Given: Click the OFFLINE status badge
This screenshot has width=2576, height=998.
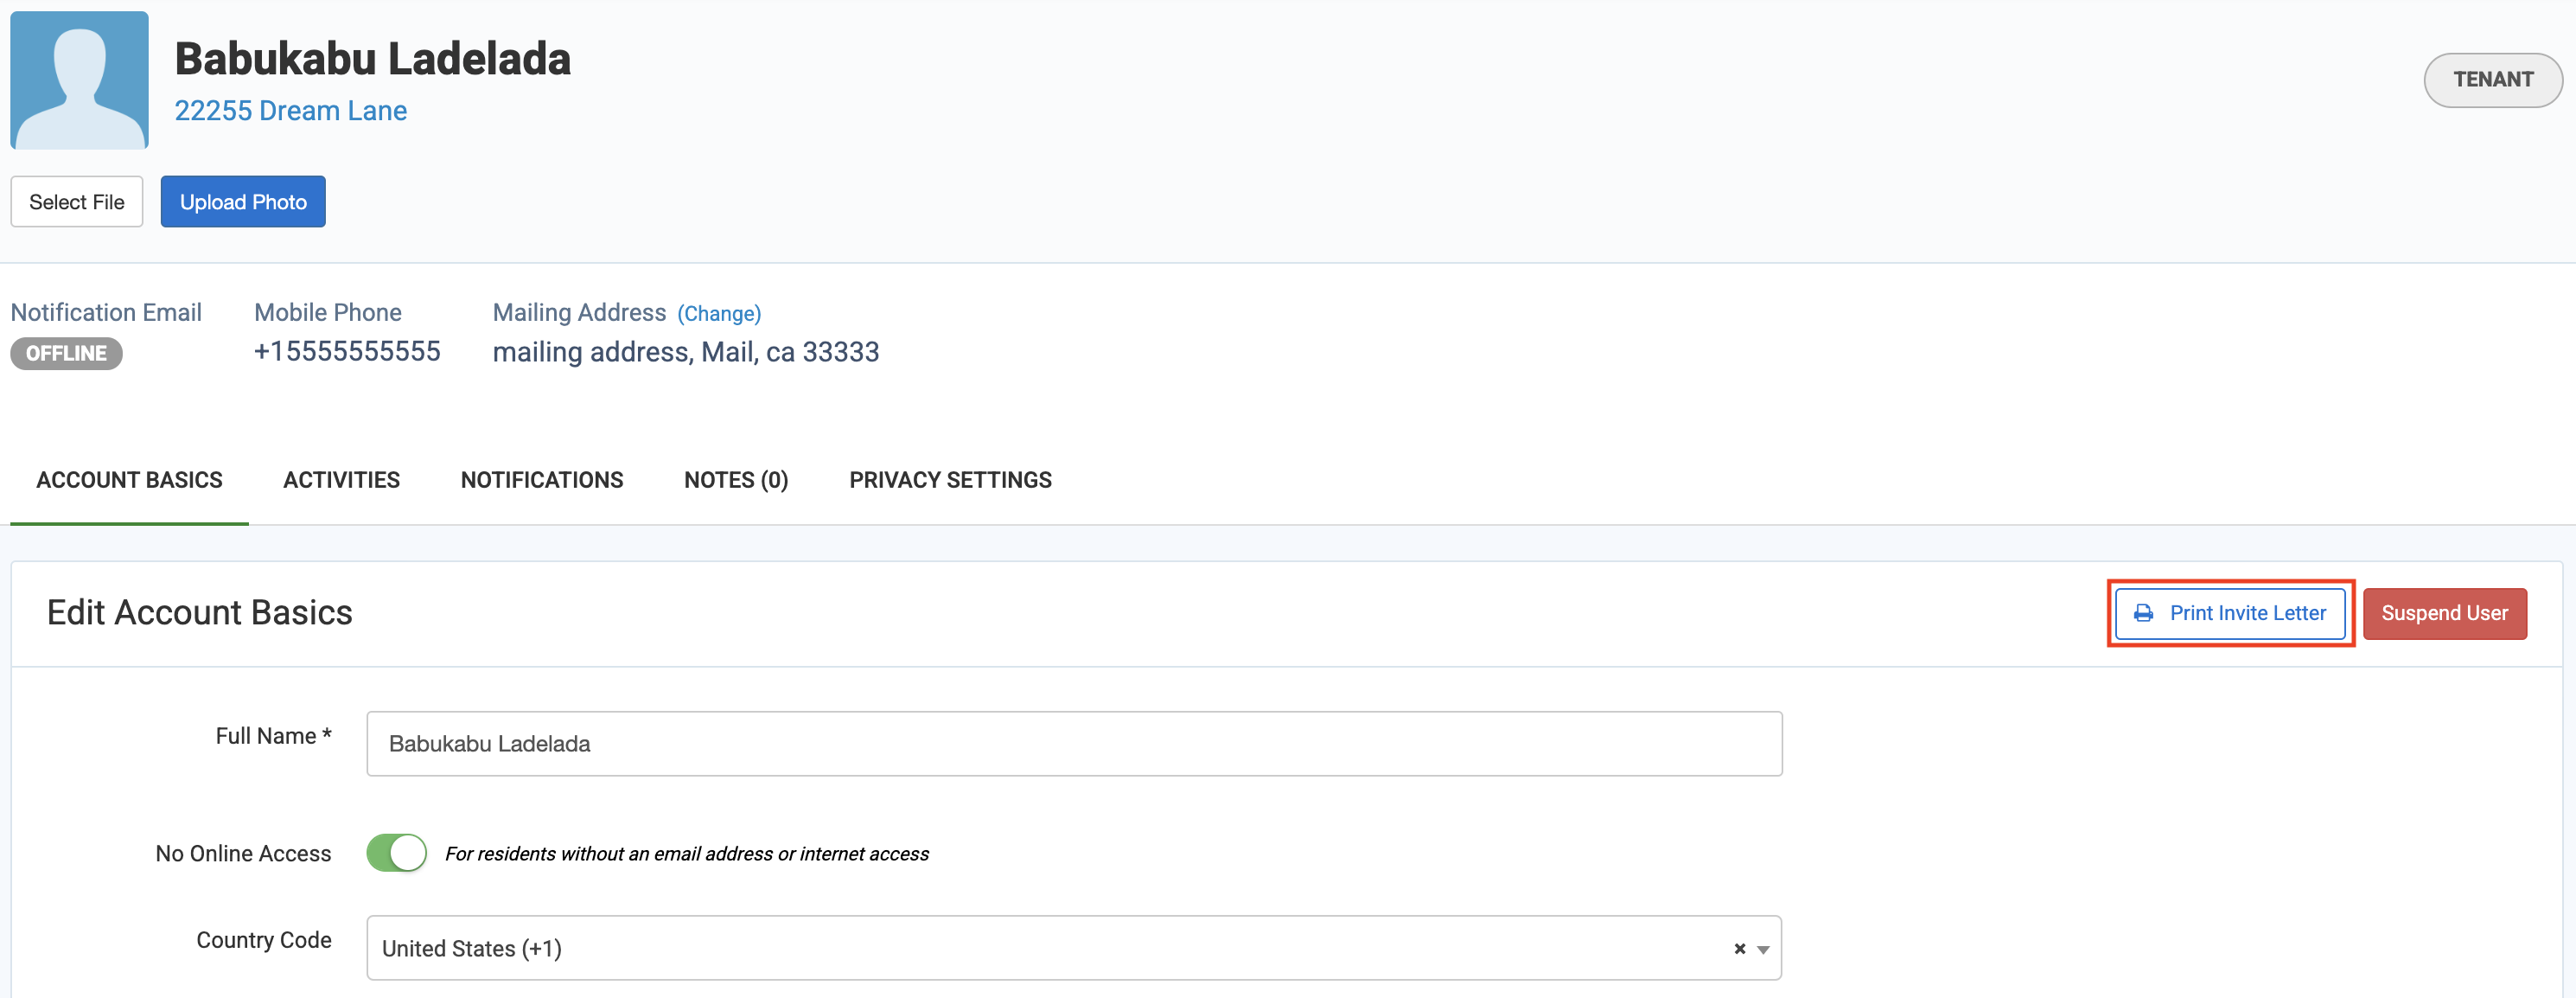Looking at the screenshot, I should tap(65, 353).
